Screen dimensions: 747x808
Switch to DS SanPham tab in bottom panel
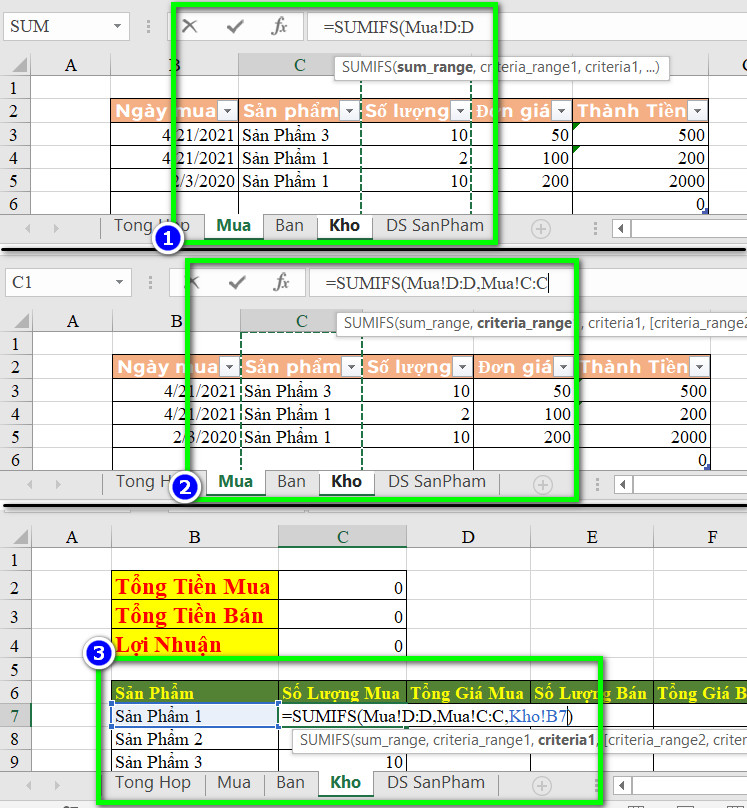[x=436, y=782]
